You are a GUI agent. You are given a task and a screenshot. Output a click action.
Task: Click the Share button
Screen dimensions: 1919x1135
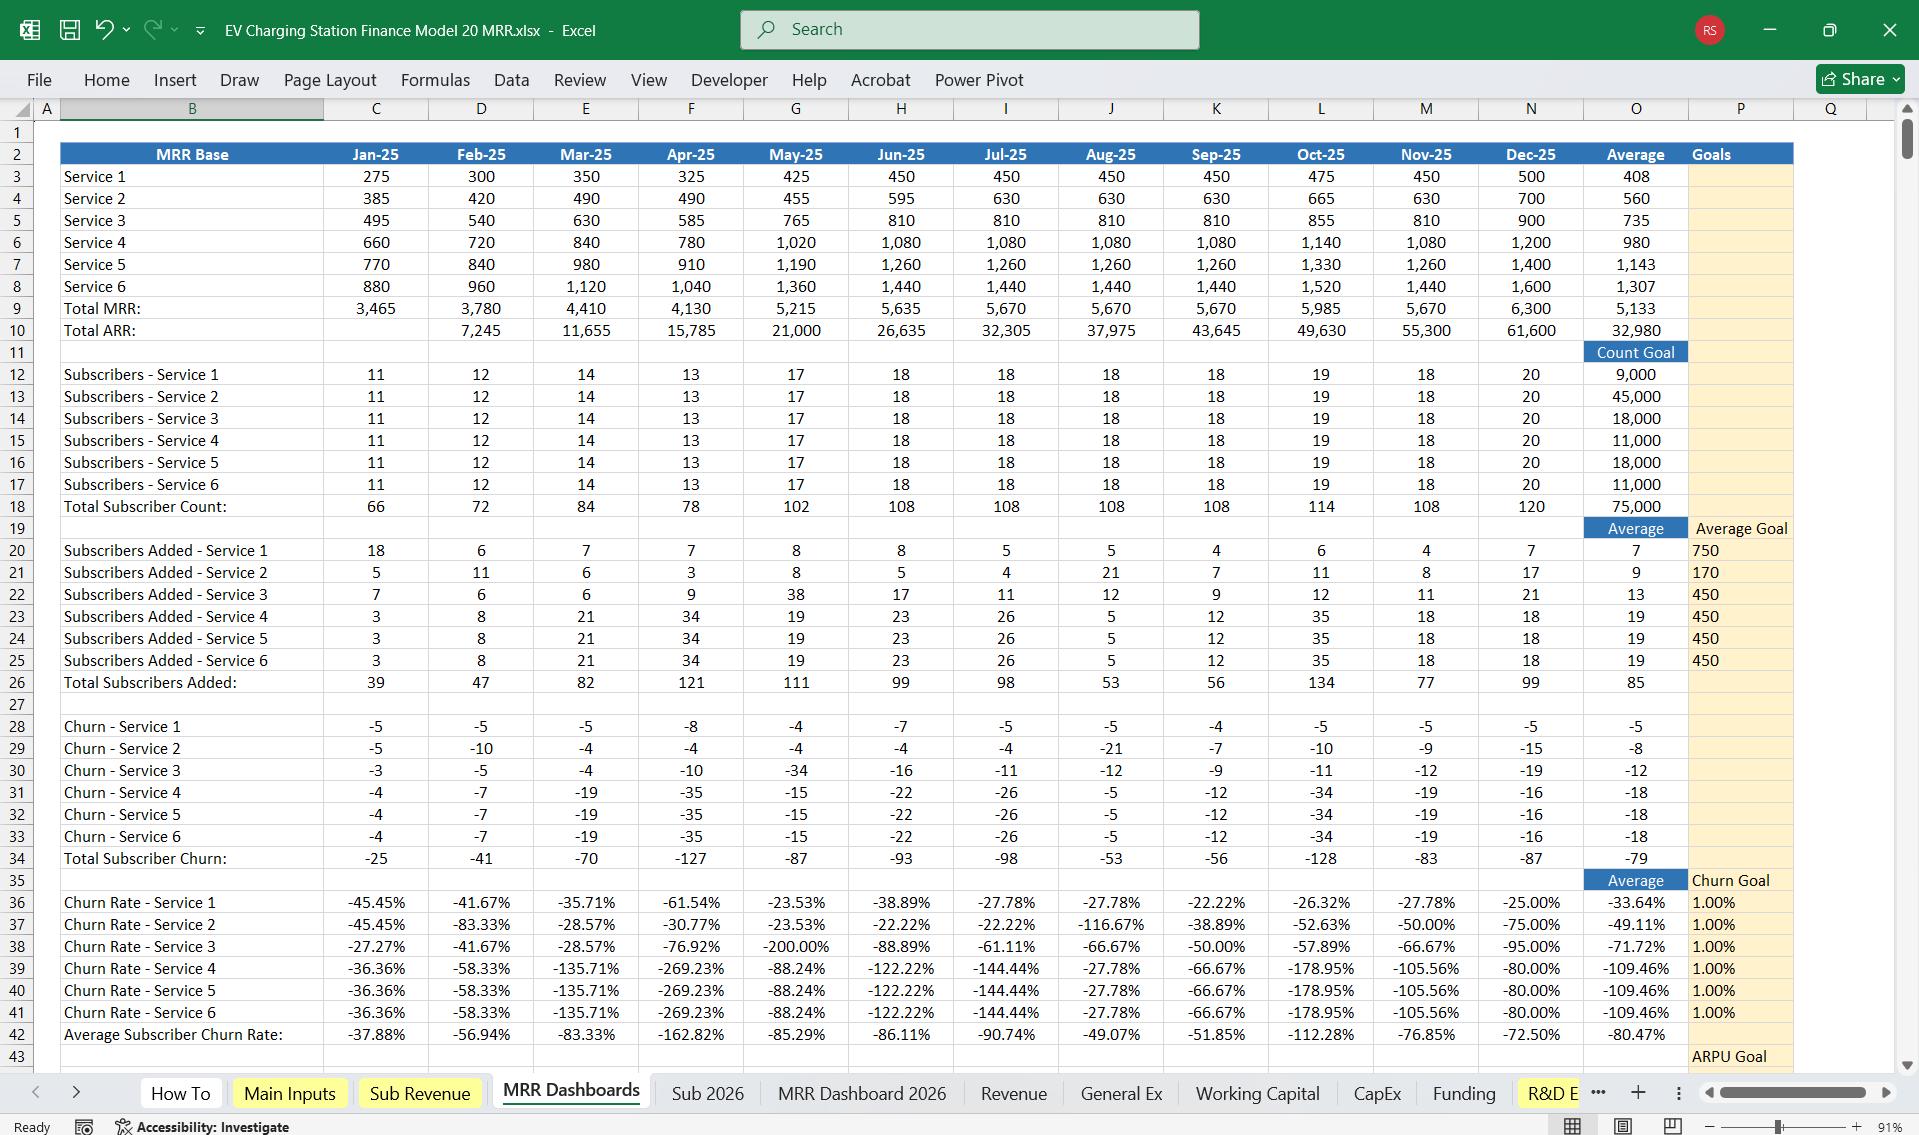click(1859, 79)
